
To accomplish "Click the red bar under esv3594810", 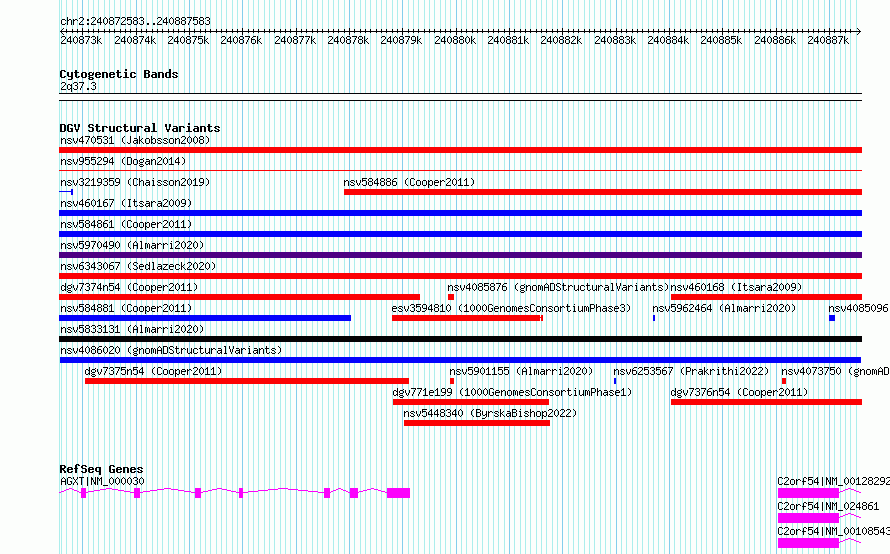I will 467,318.
